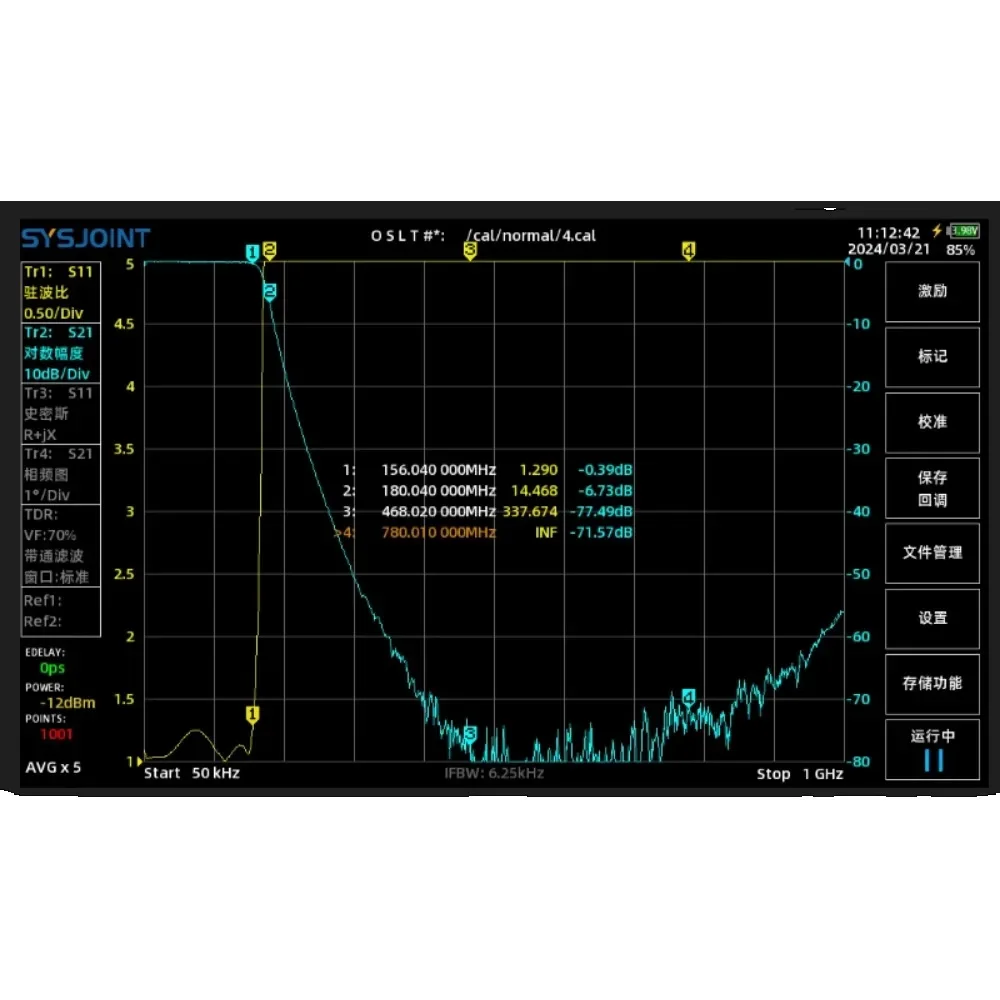Tap the charging lightning bolt icon
This screenshot has height=1000, width=1000.
(937, 230)
